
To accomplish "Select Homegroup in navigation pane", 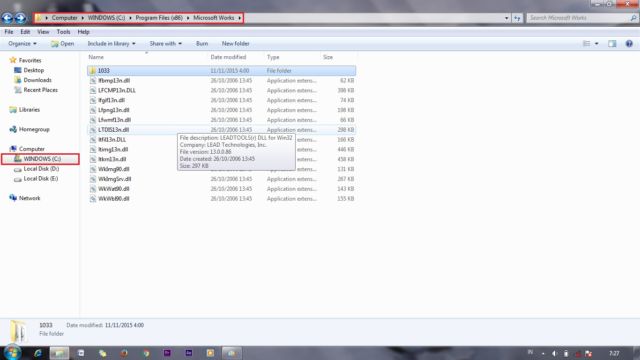I will [x=34, y=129].
